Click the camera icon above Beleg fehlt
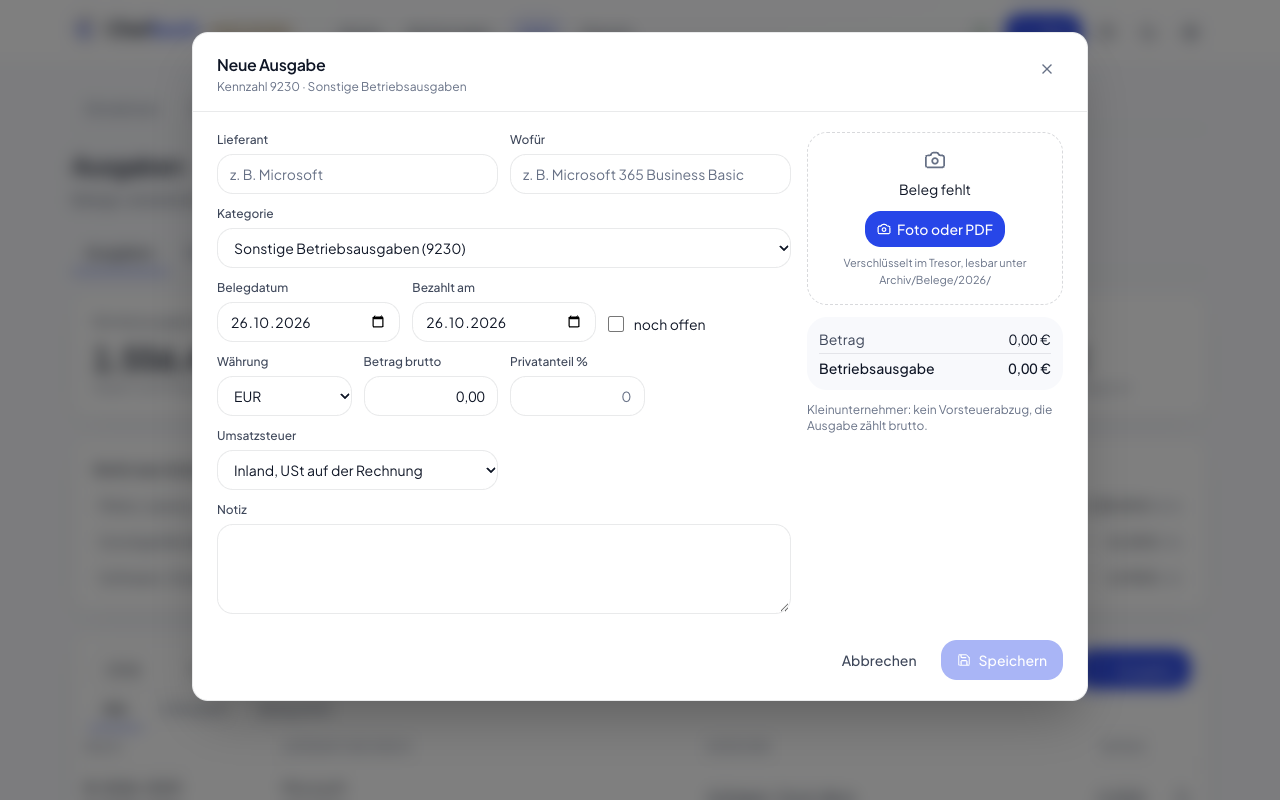1280x800 pixels. pyautogui.click(x=935, y=160)
